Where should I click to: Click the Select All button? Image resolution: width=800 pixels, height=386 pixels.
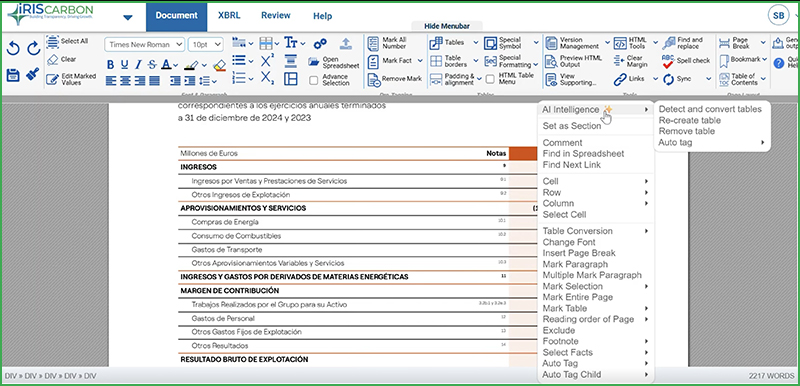click(68, 41)
